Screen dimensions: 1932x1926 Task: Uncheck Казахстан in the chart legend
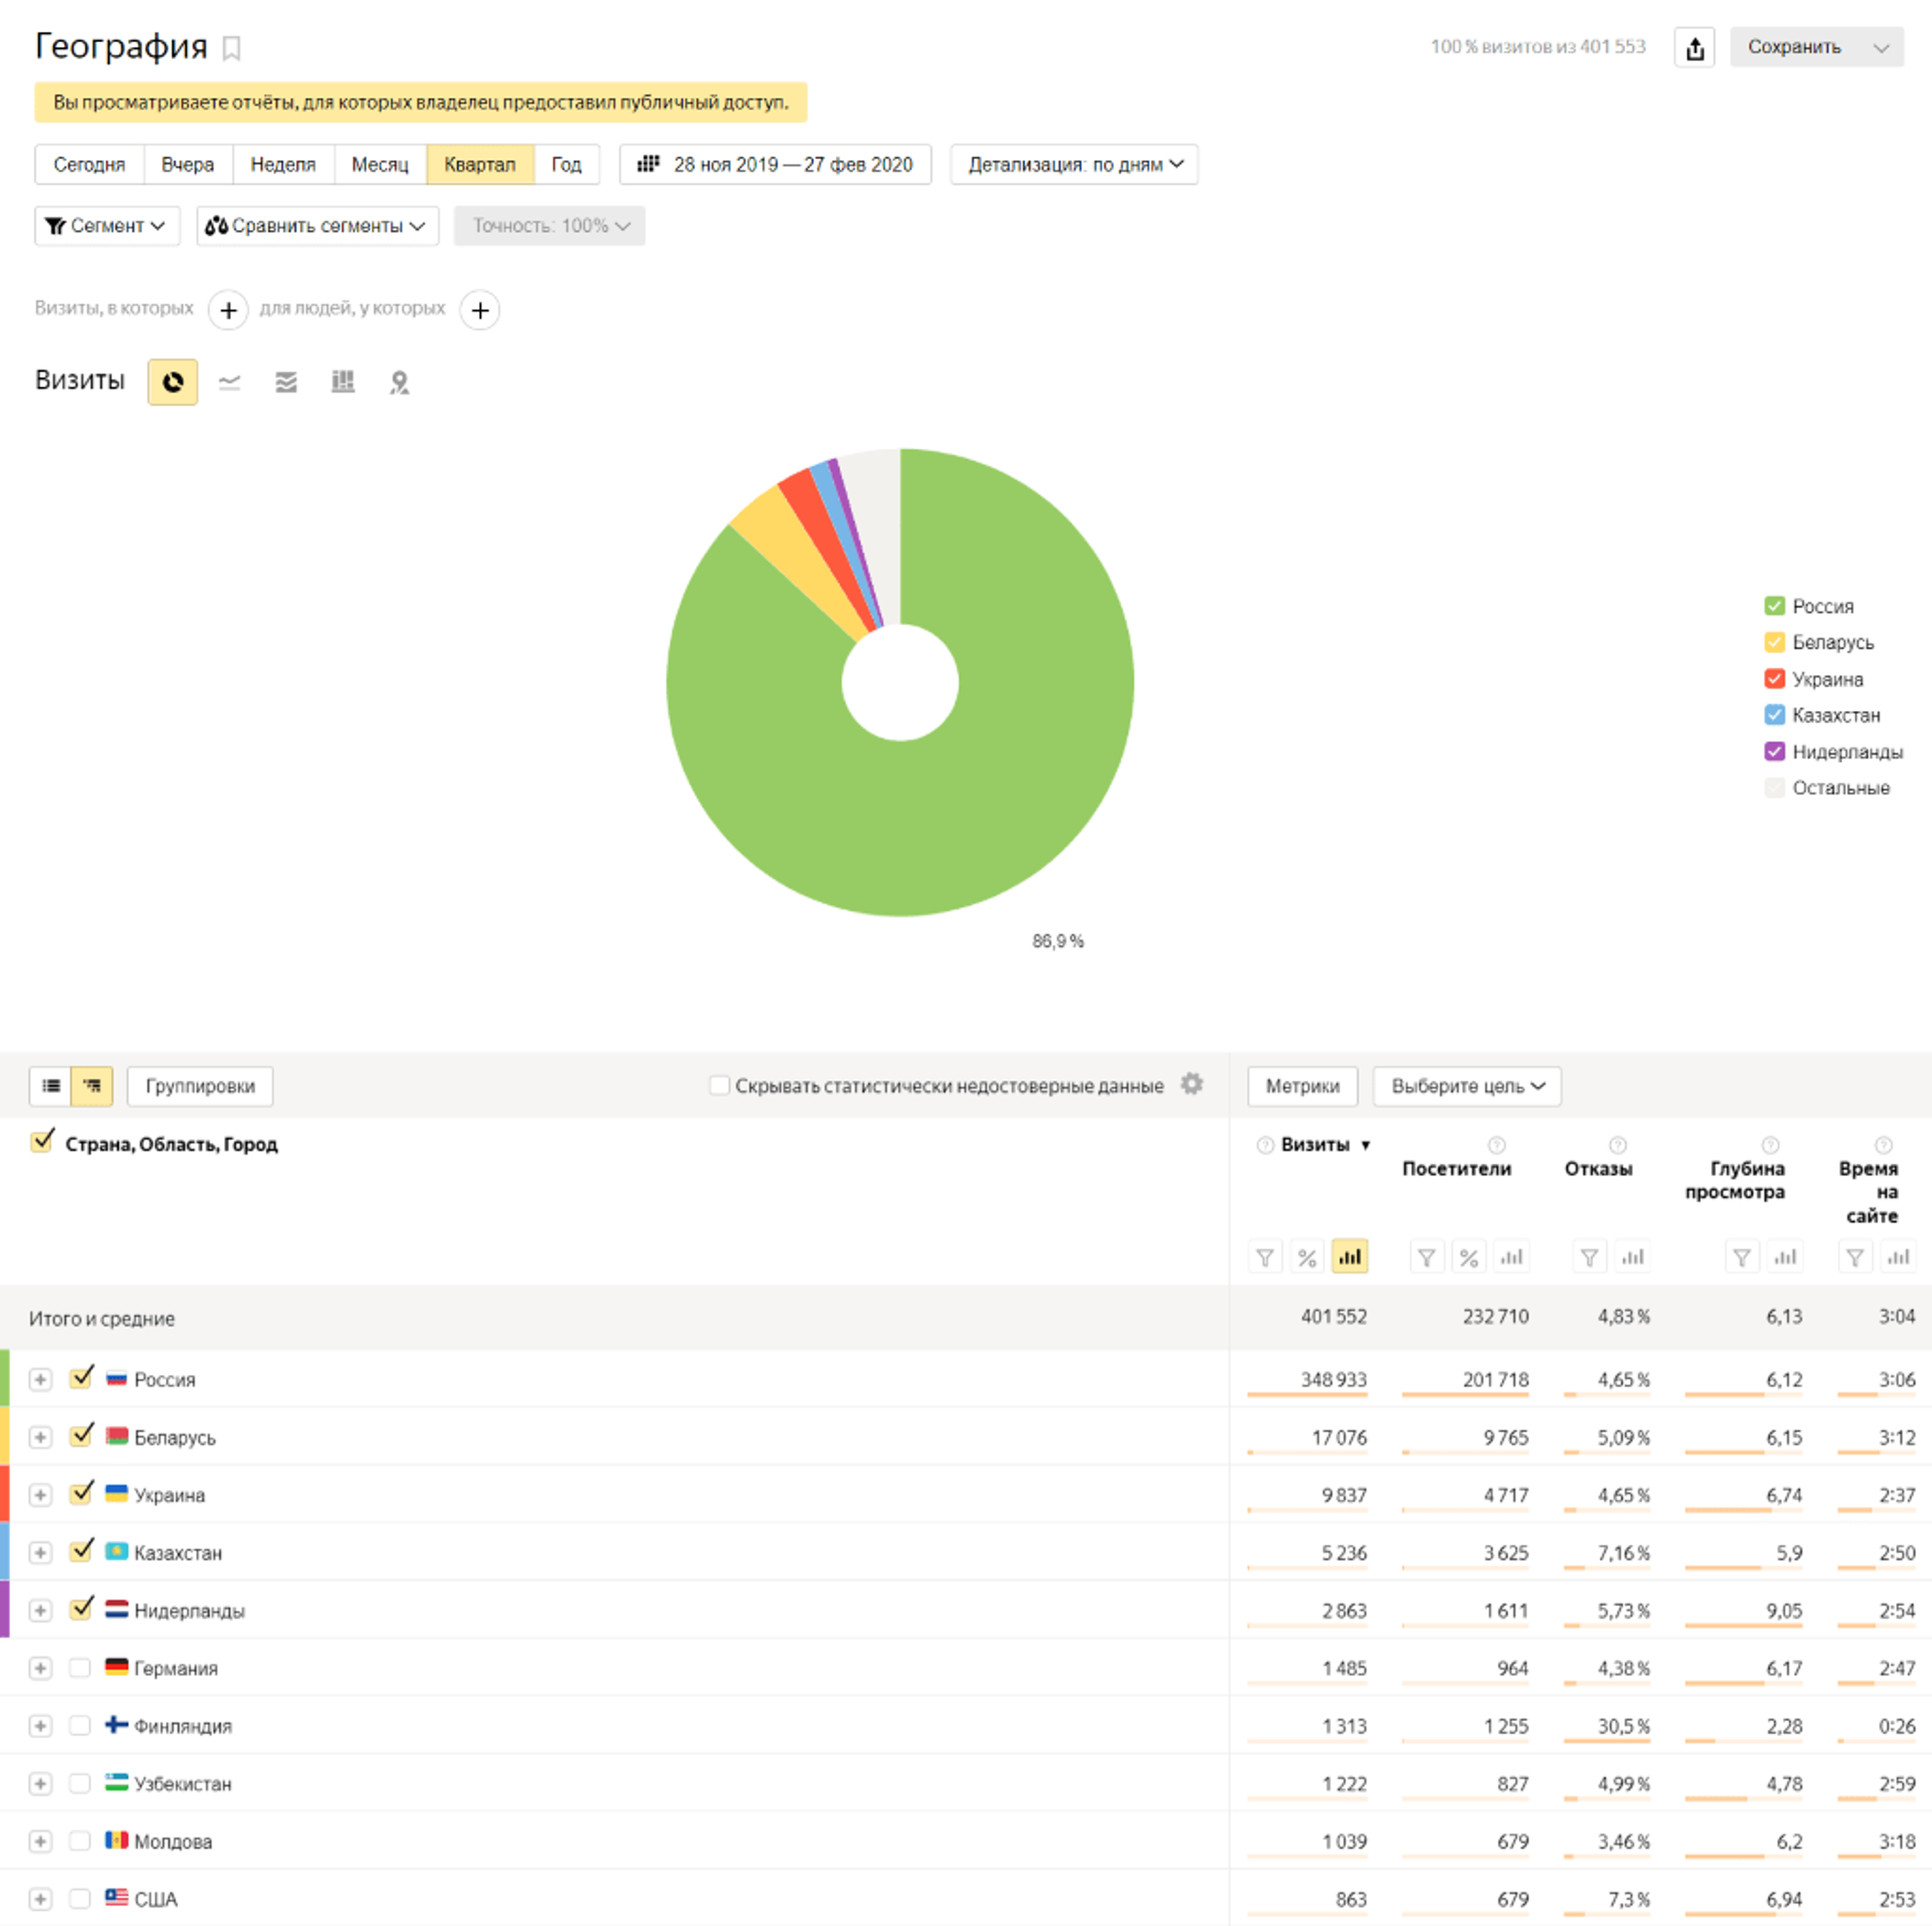[1774, 715]
